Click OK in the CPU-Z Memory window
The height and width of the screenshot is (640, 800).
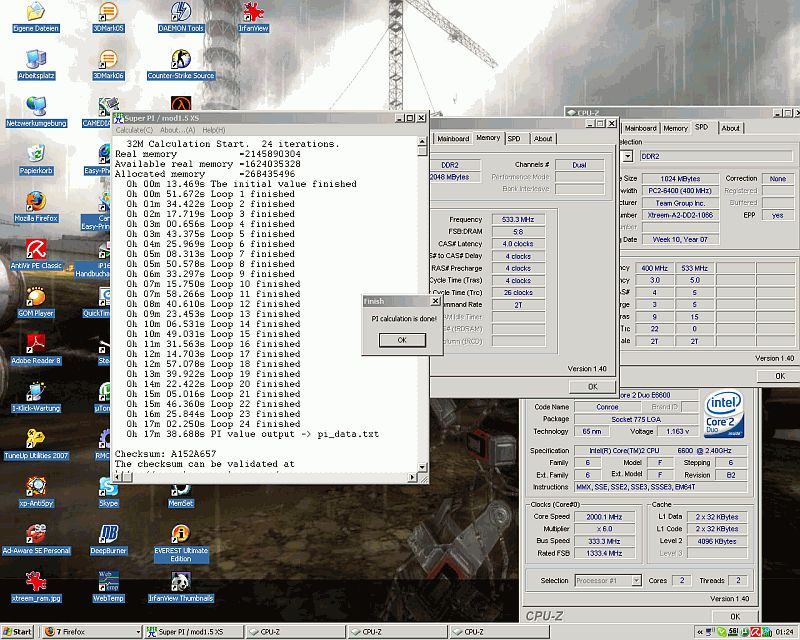tap(592, 386)
